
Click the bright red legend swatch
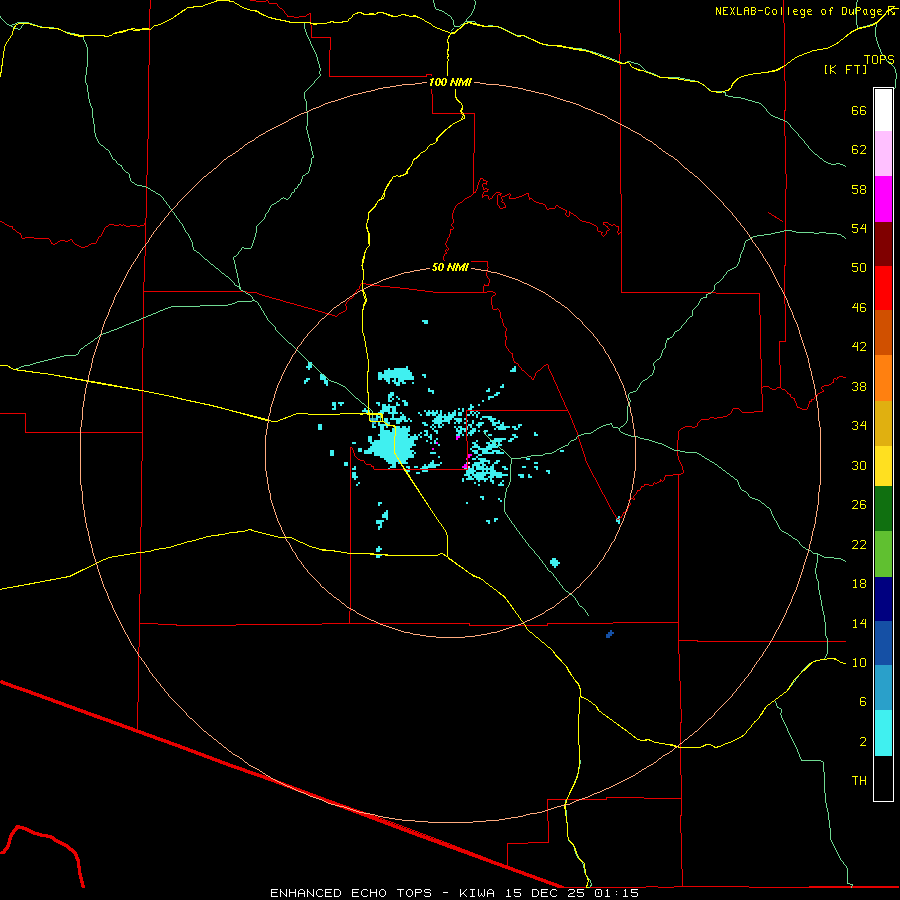(x=883, y=288)
